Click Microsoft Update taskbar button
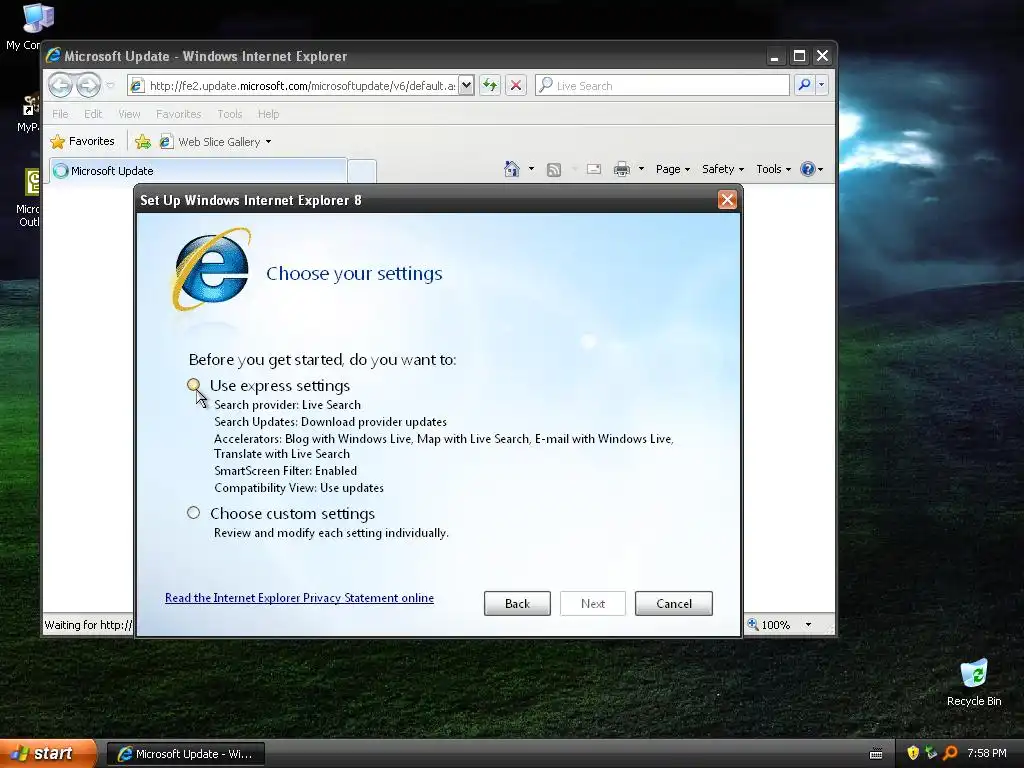 click(x=185, y=754)
